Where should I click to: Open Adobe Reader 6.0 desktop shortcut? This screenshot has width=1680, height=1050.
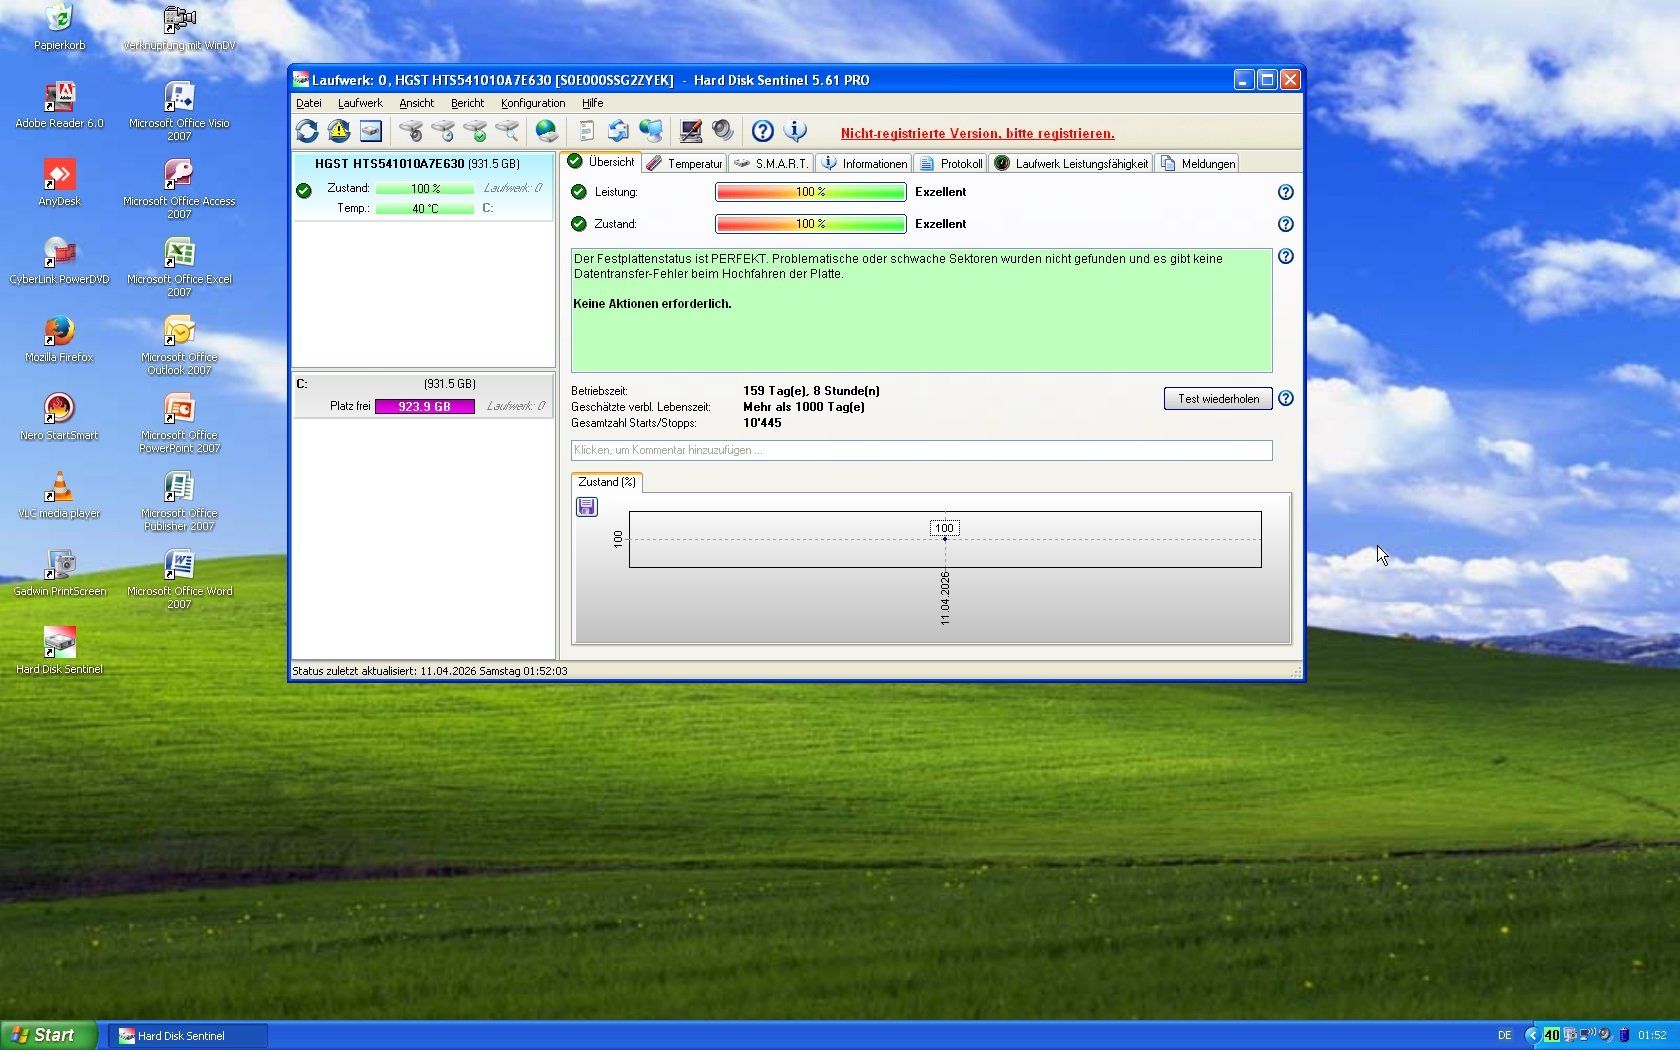(59, 104)
